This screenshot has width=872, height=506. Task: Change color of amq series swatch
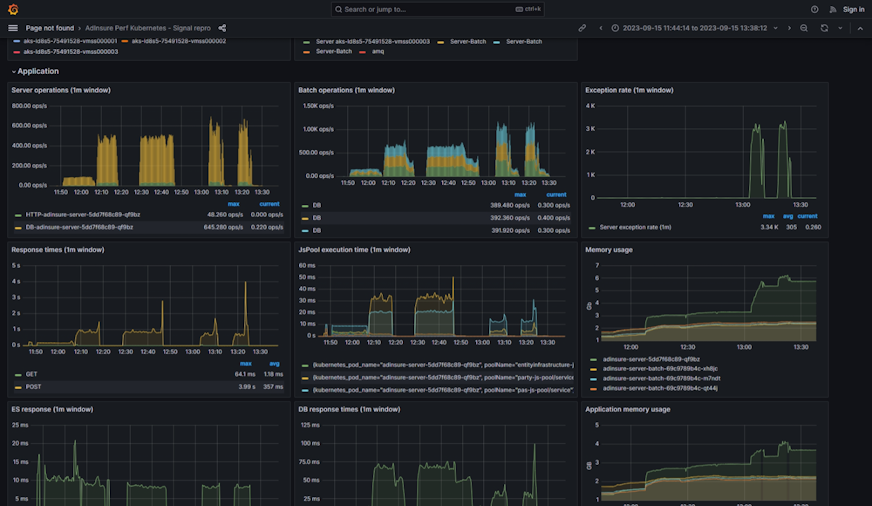coord(362,52)
